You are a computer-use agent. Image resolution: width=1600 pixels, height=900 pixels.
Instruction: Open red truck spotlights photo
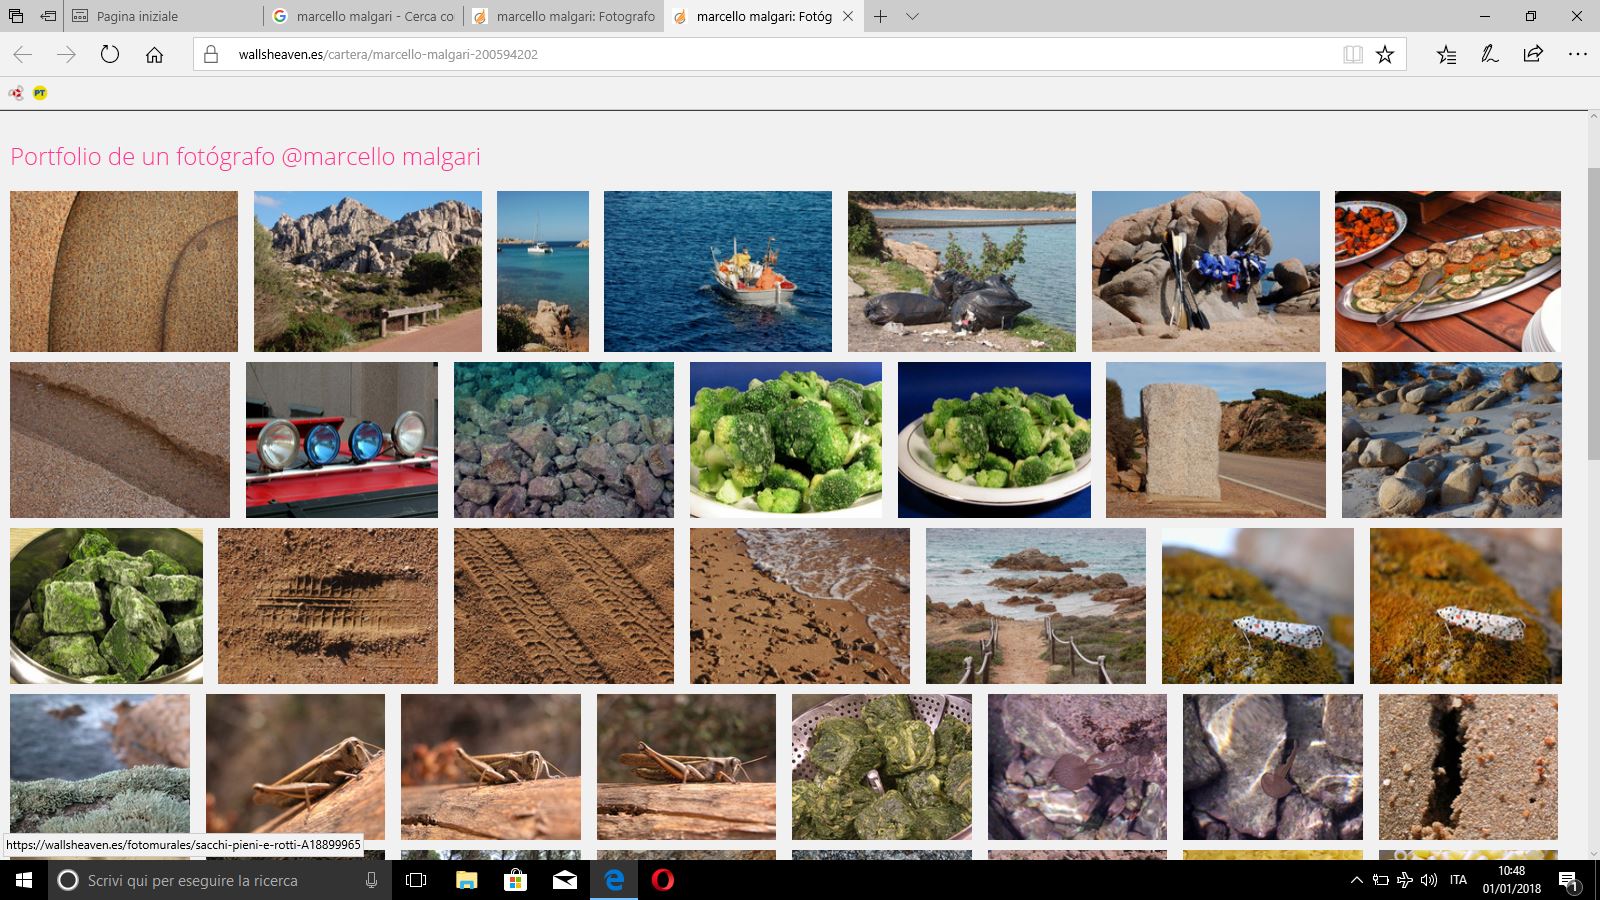pyautogui.click(x=342, y=440)
